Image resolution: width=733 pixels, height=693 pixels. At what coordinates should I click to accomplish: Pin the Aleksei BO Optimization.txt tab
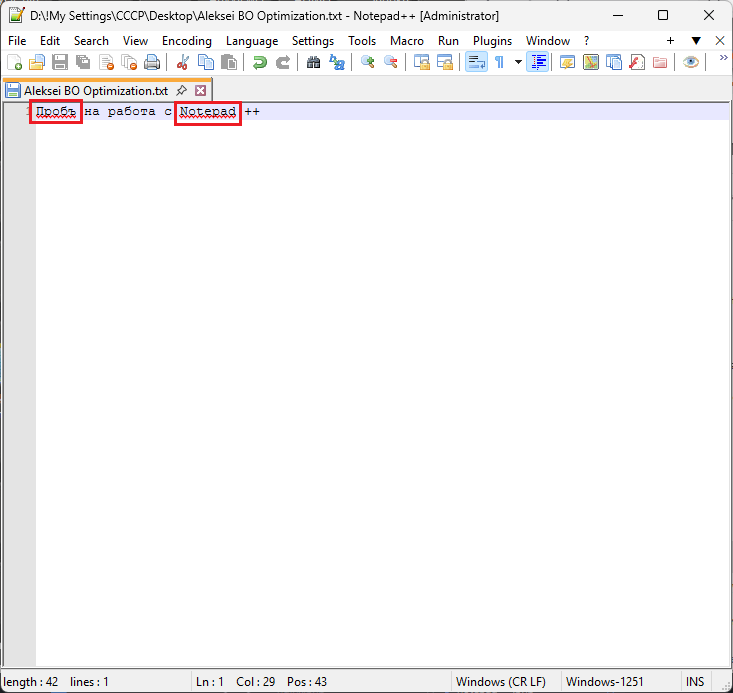(181, 90)
